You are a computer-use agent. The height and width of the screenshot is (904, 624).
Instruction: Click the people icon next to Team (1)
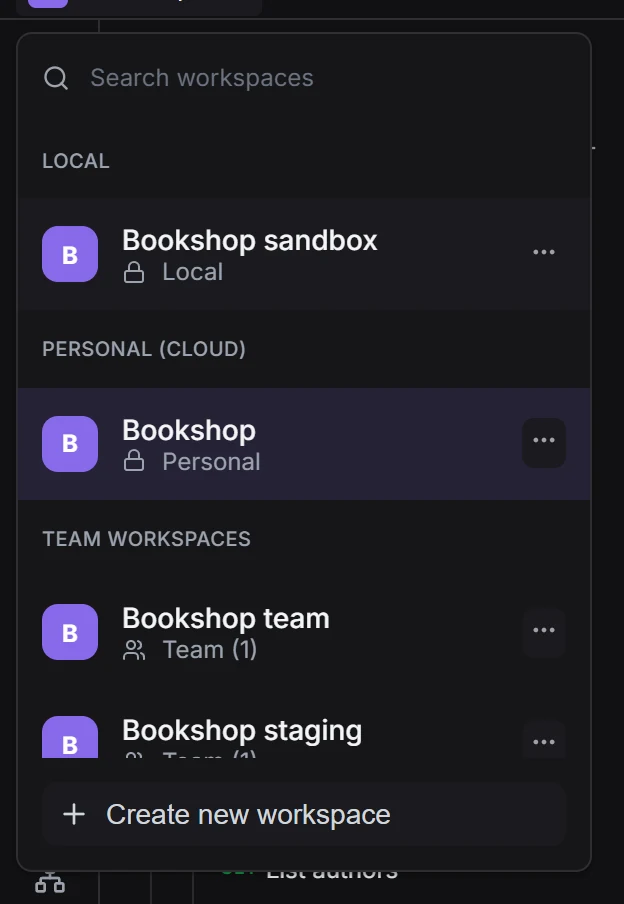[x=134, y=651]
